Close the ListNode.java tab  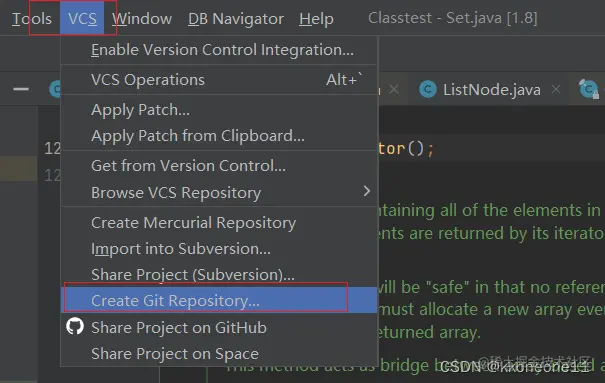556,89
